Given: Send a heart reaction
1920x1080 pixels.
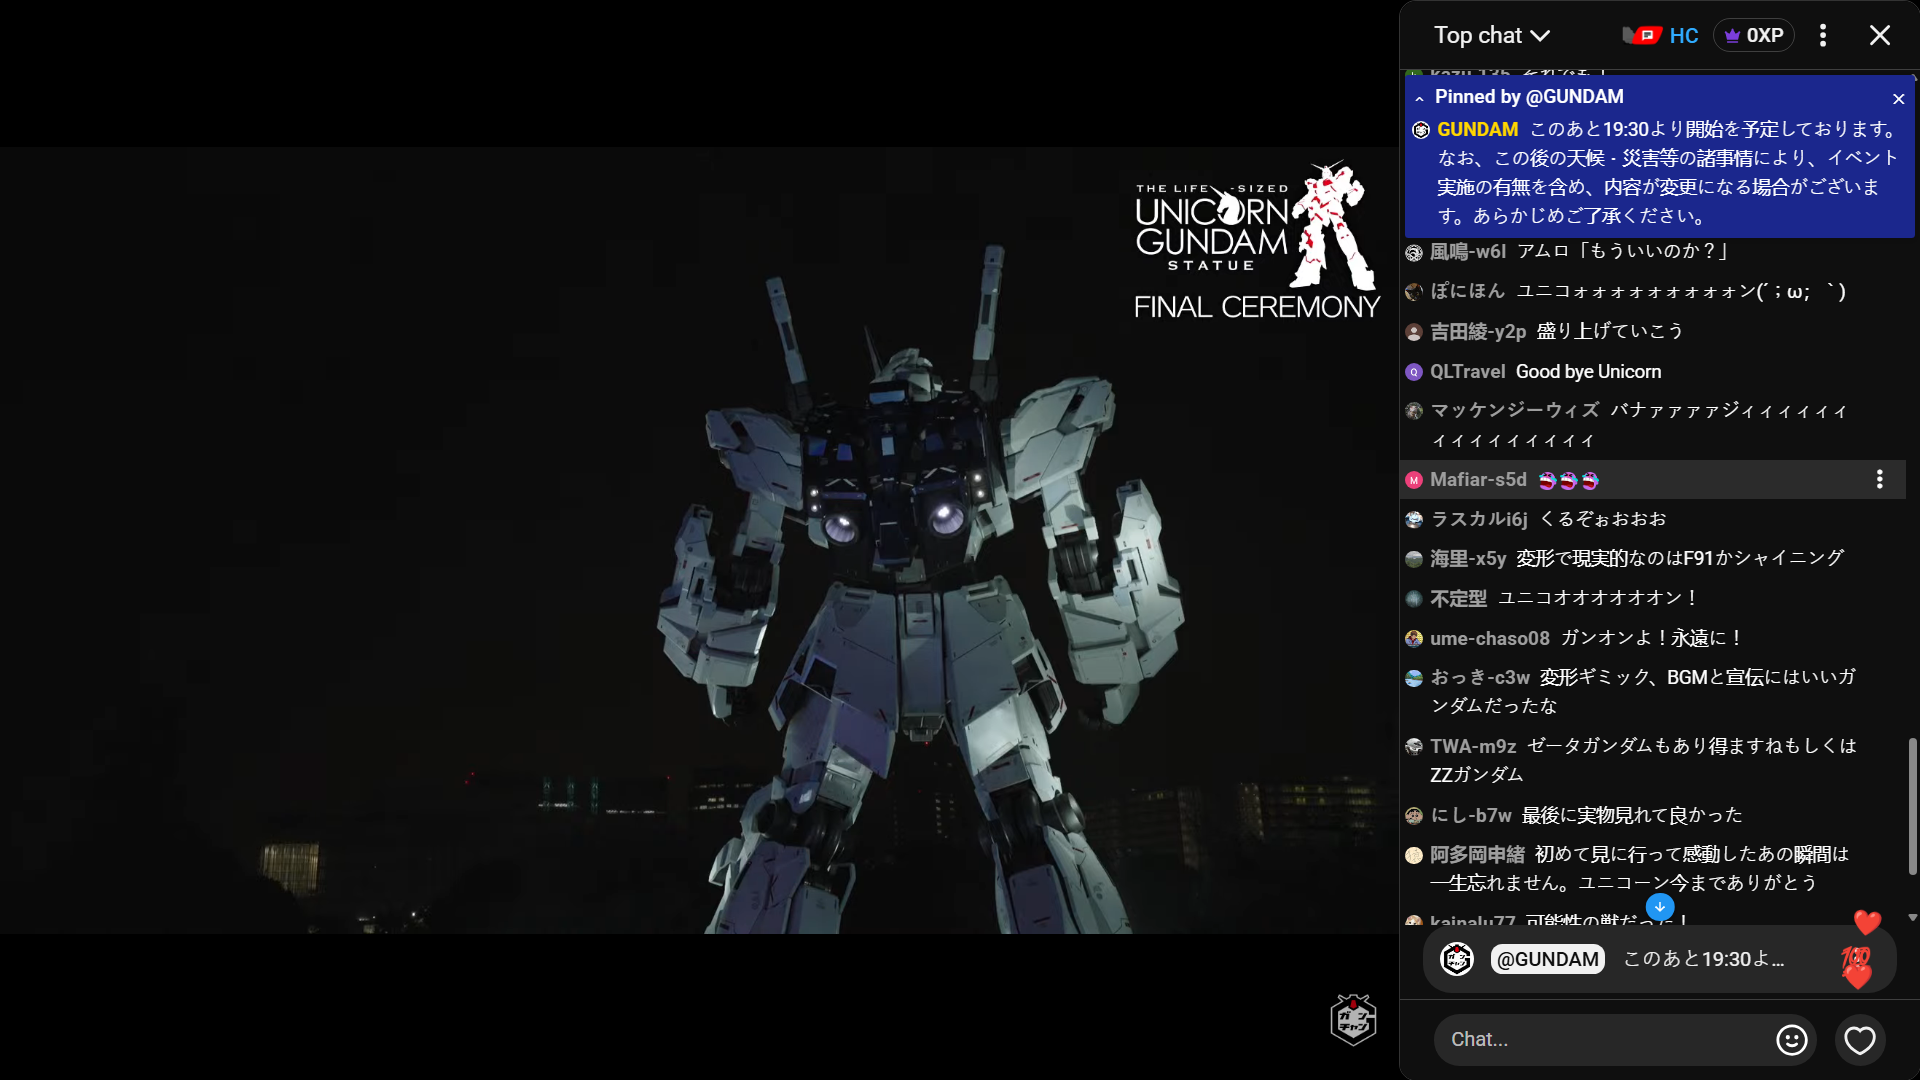Looking at the screenshot, I should 1860,1040.
